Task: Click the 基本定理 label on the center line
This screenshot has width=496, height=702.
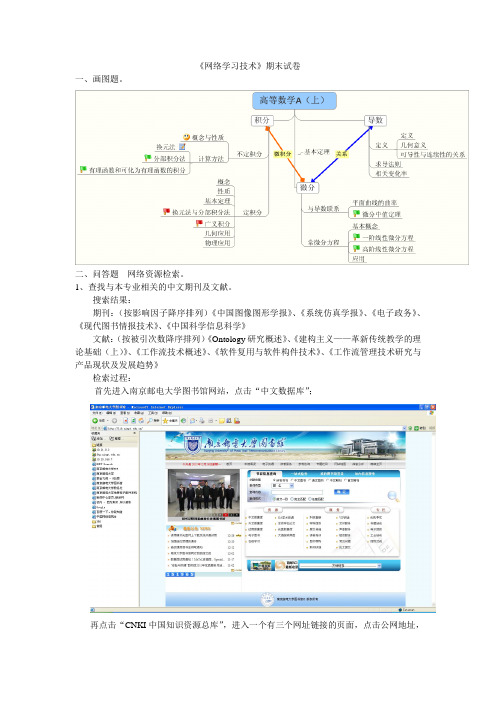Action: tap(316, 152)
